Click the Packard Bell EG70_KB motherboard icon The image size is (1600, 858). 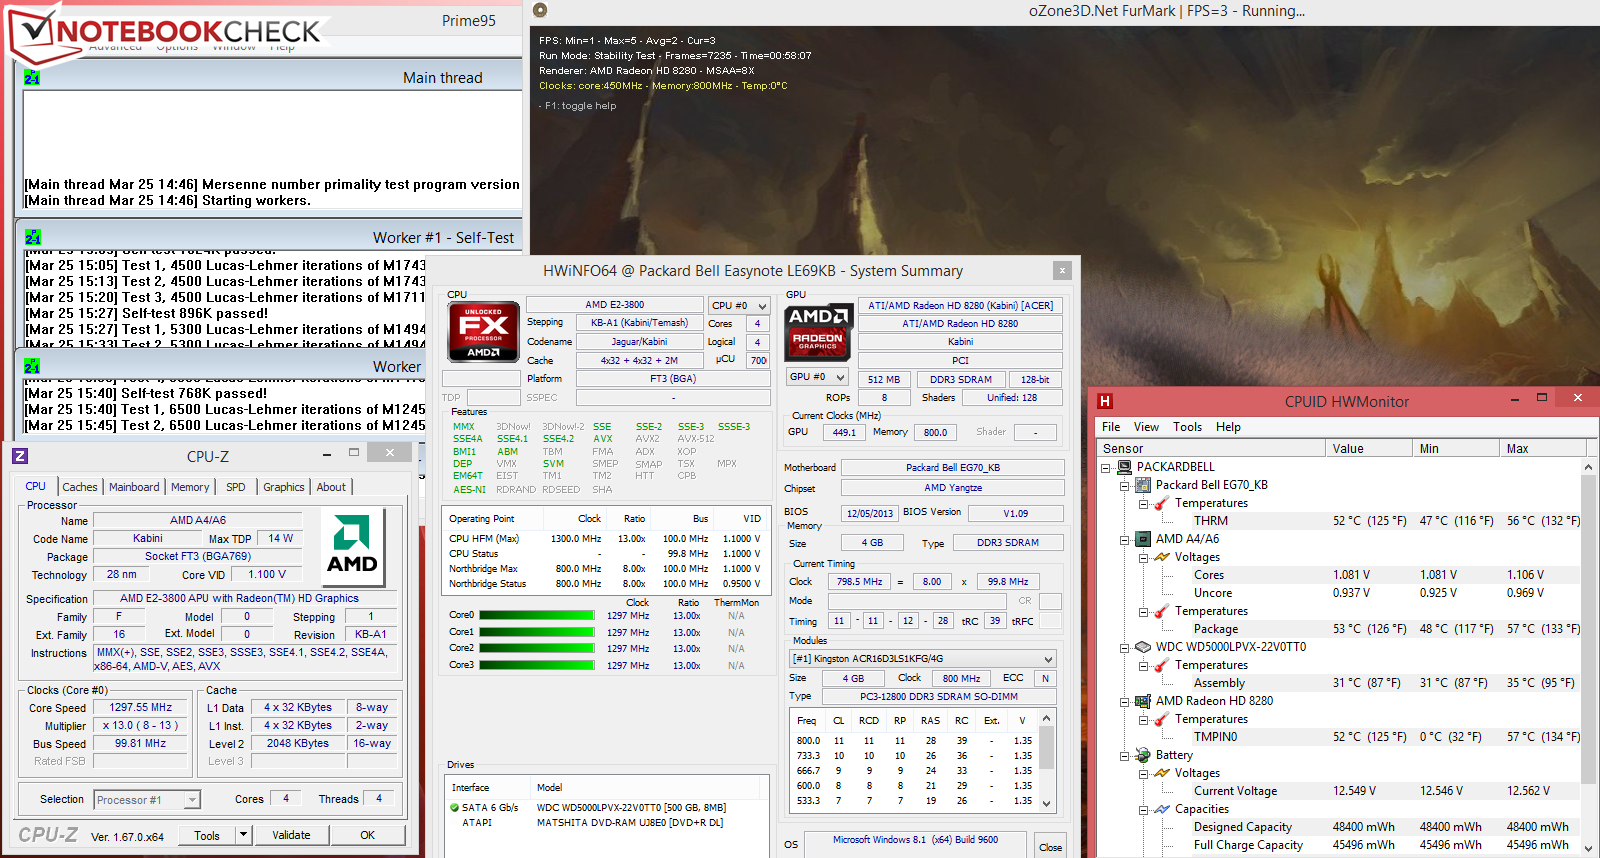1143,485
